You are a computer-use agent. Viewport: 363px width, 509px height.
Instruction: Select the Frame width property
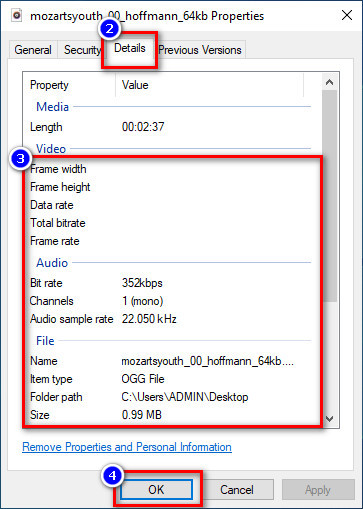(x=58, y=169)
